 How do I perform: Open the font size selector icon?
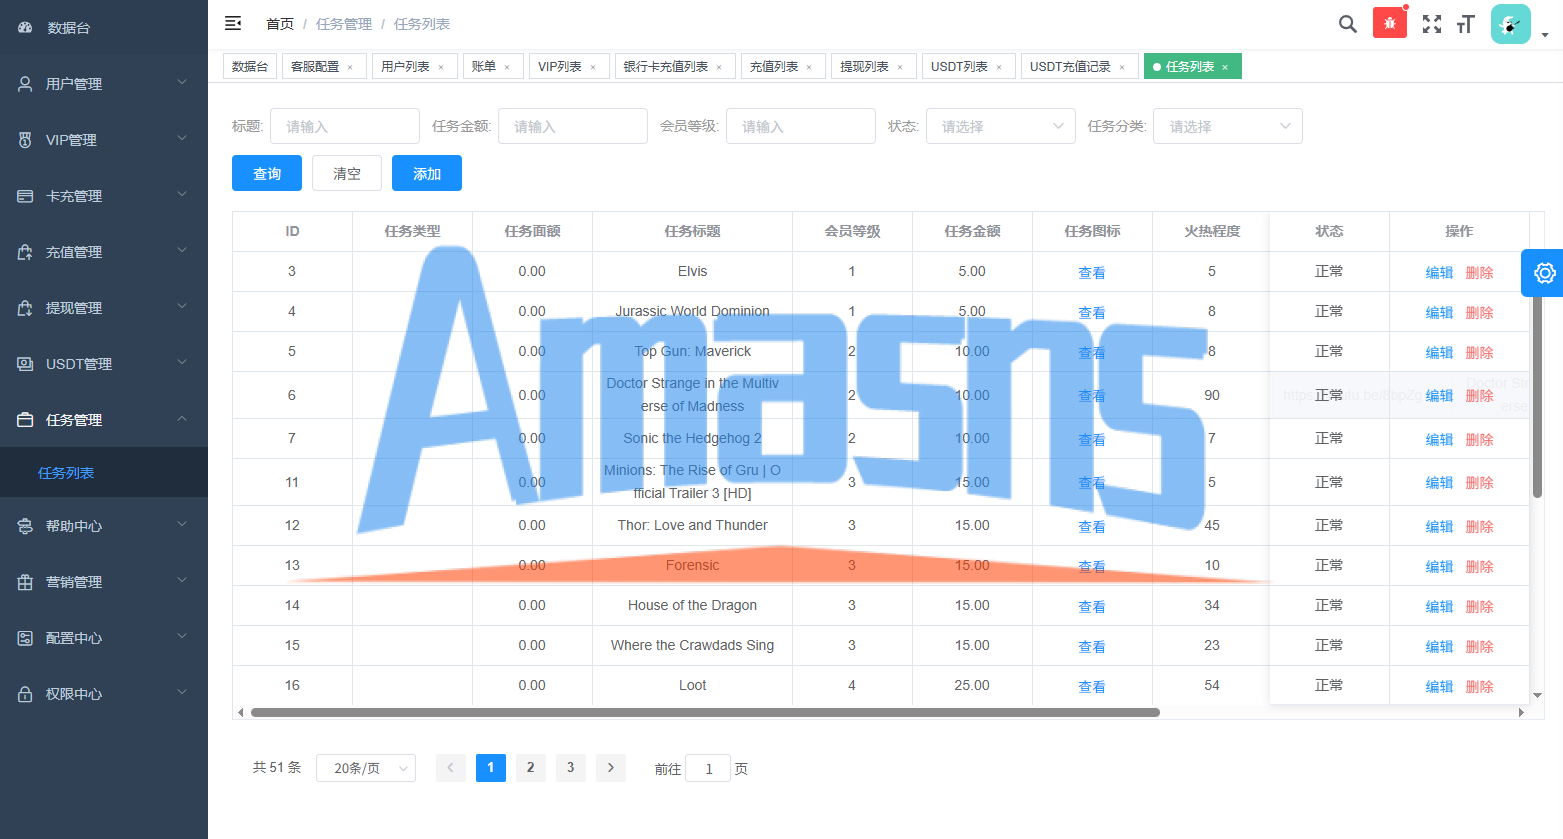(1466, 24)
